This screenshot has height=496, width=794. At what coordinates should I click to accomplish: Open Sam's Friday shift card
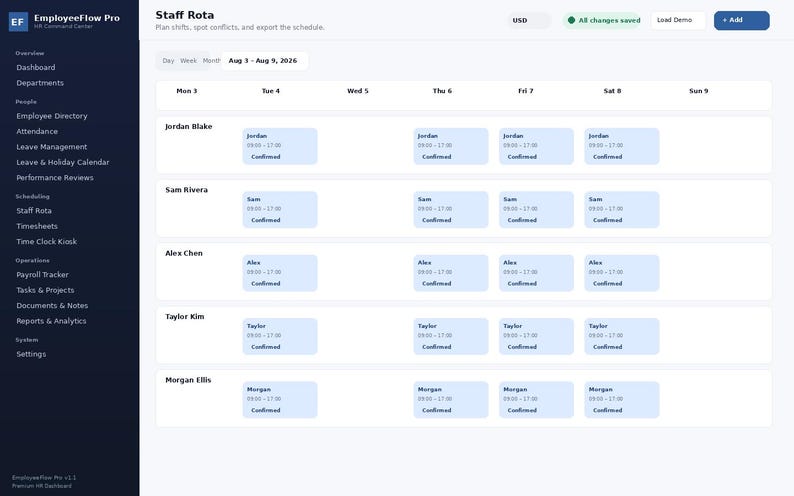[536, 210]
